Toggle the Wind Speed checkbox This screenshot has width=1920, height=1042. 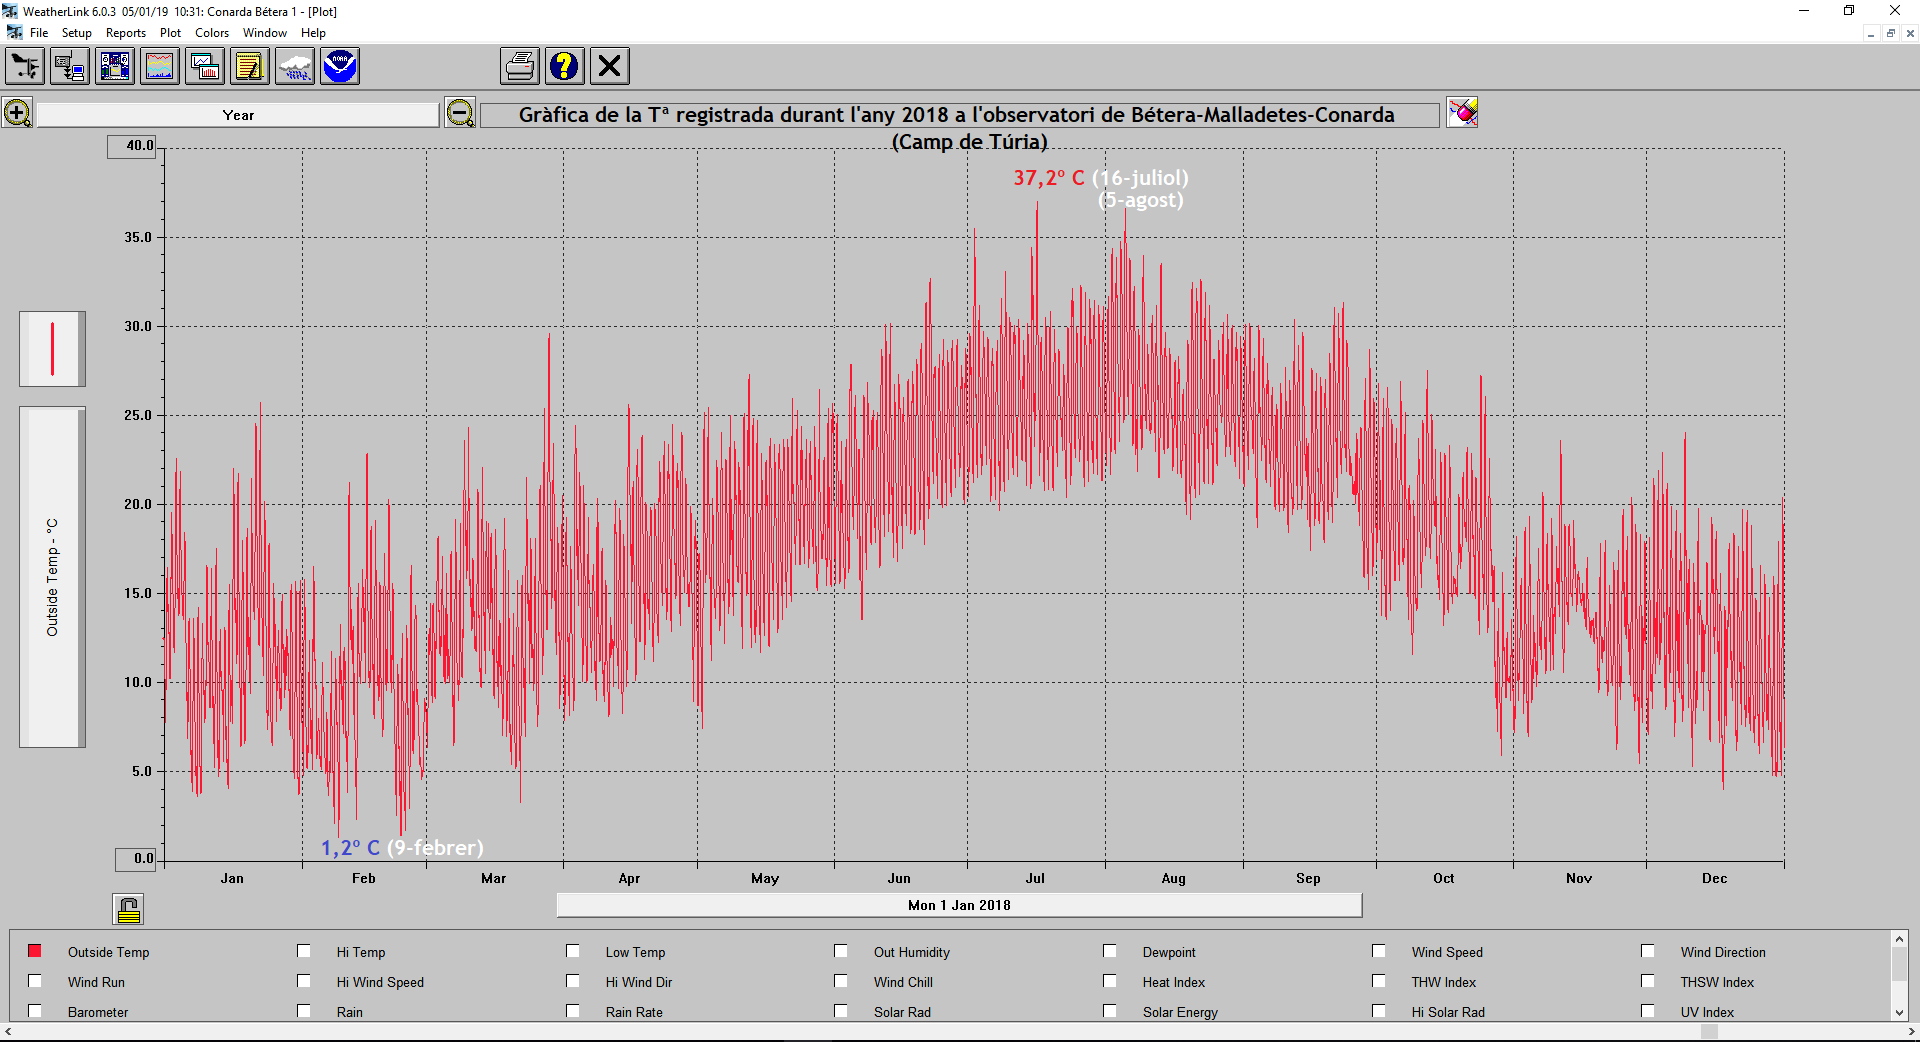click(x=1379, y=952)
